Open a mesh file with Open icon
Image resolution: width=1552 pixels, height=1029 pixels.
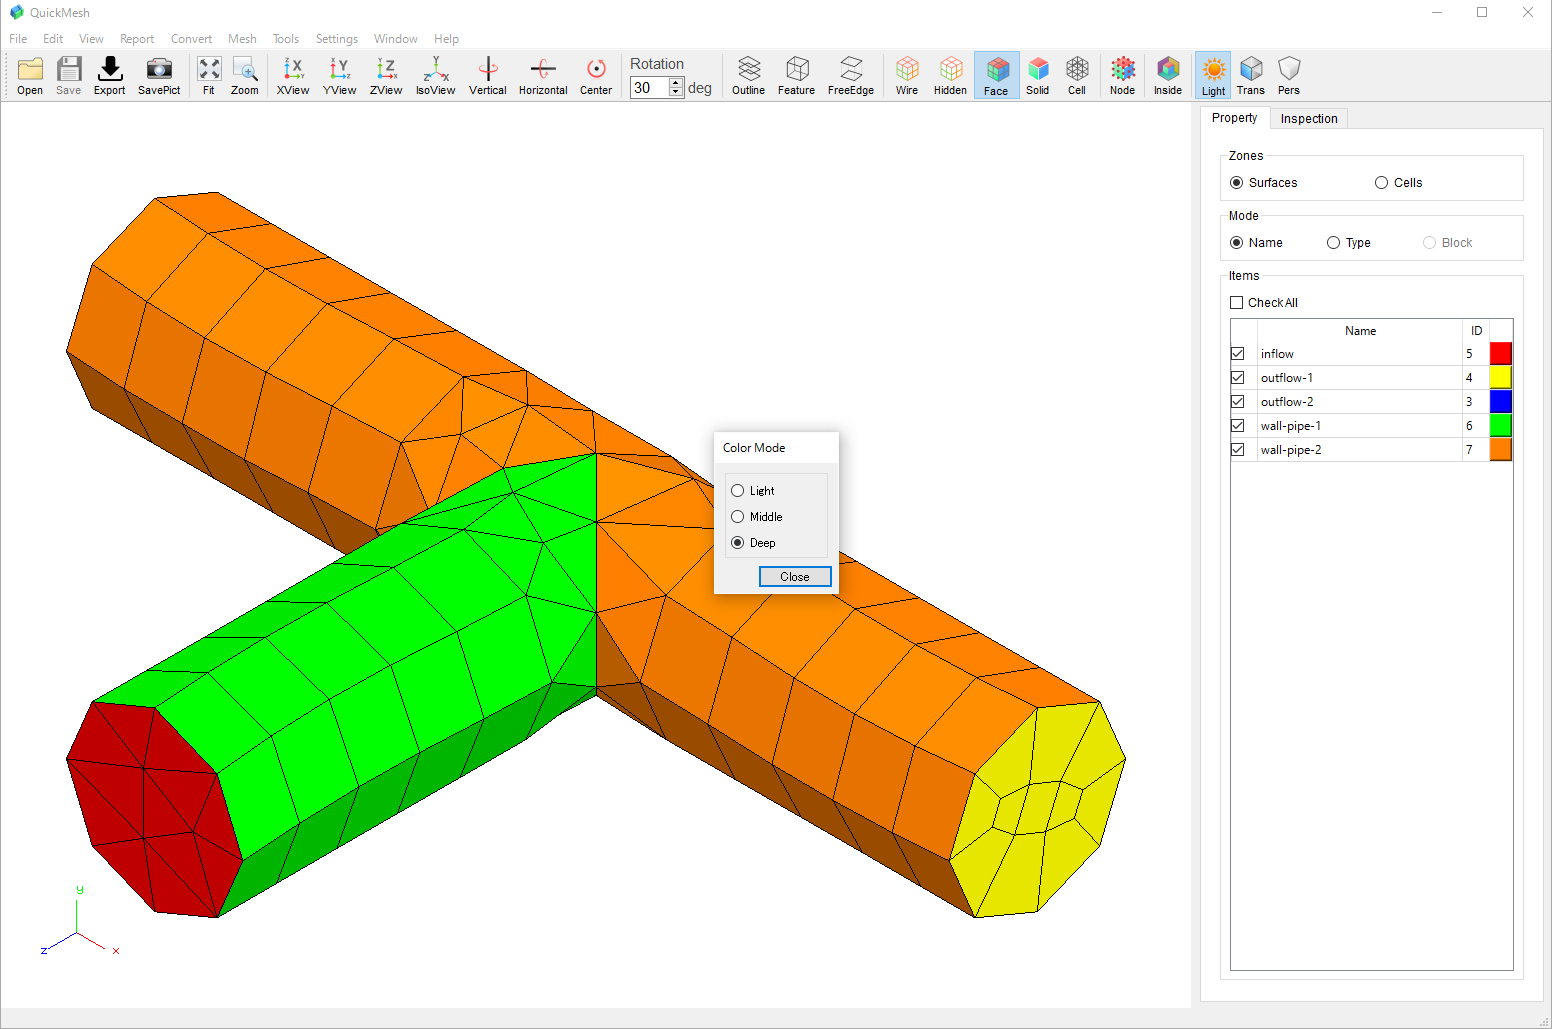click(x=30, y=76)
